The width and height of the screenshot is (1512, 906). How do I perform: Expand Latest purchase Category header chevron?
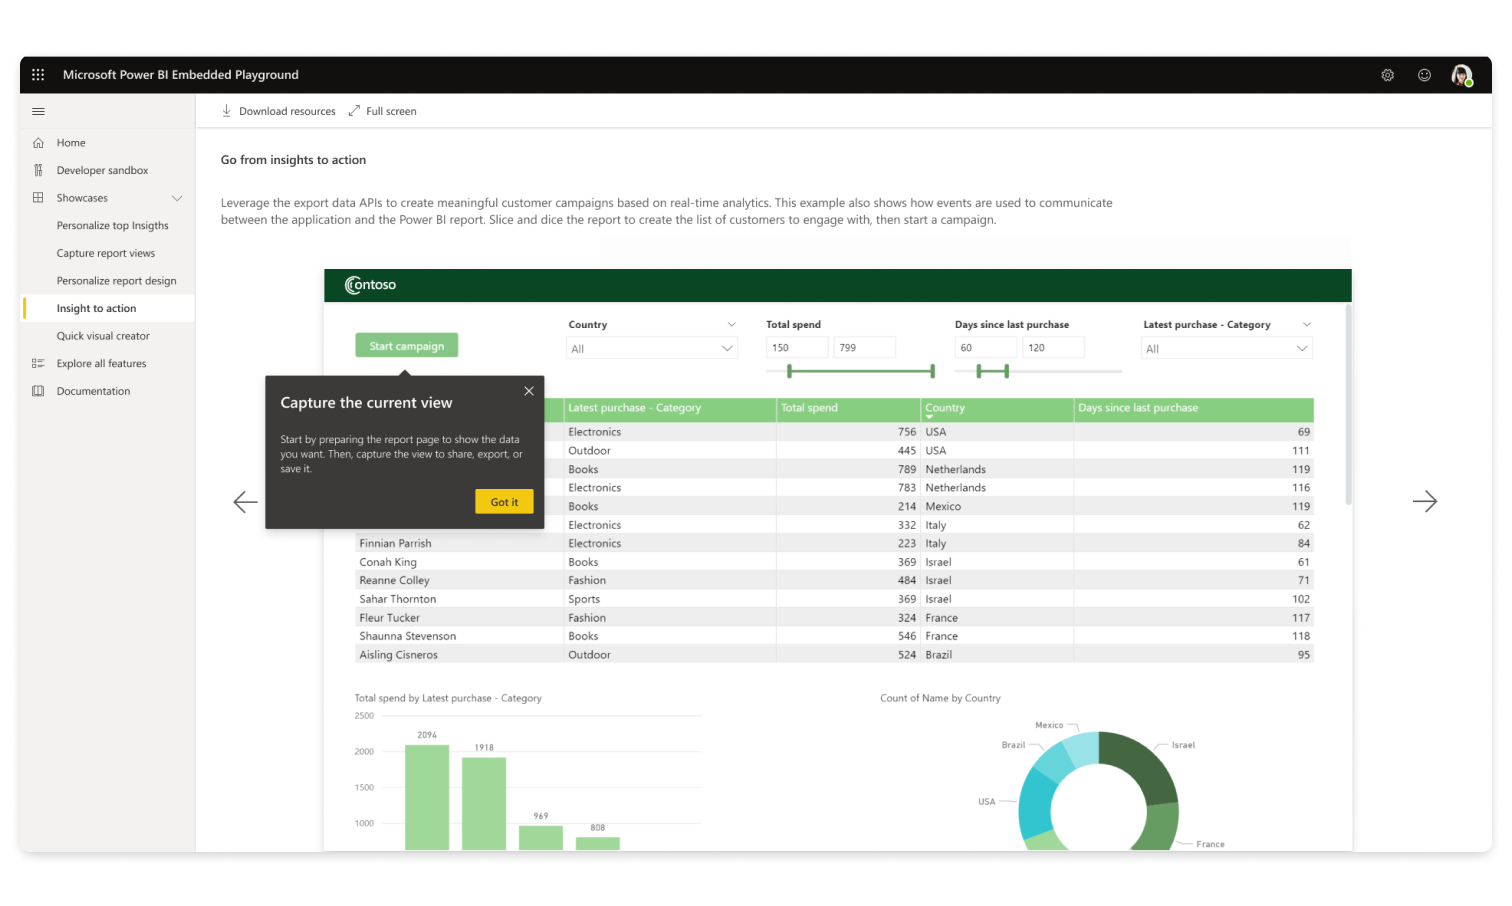pyautogui.click(x=1306, y=325)
